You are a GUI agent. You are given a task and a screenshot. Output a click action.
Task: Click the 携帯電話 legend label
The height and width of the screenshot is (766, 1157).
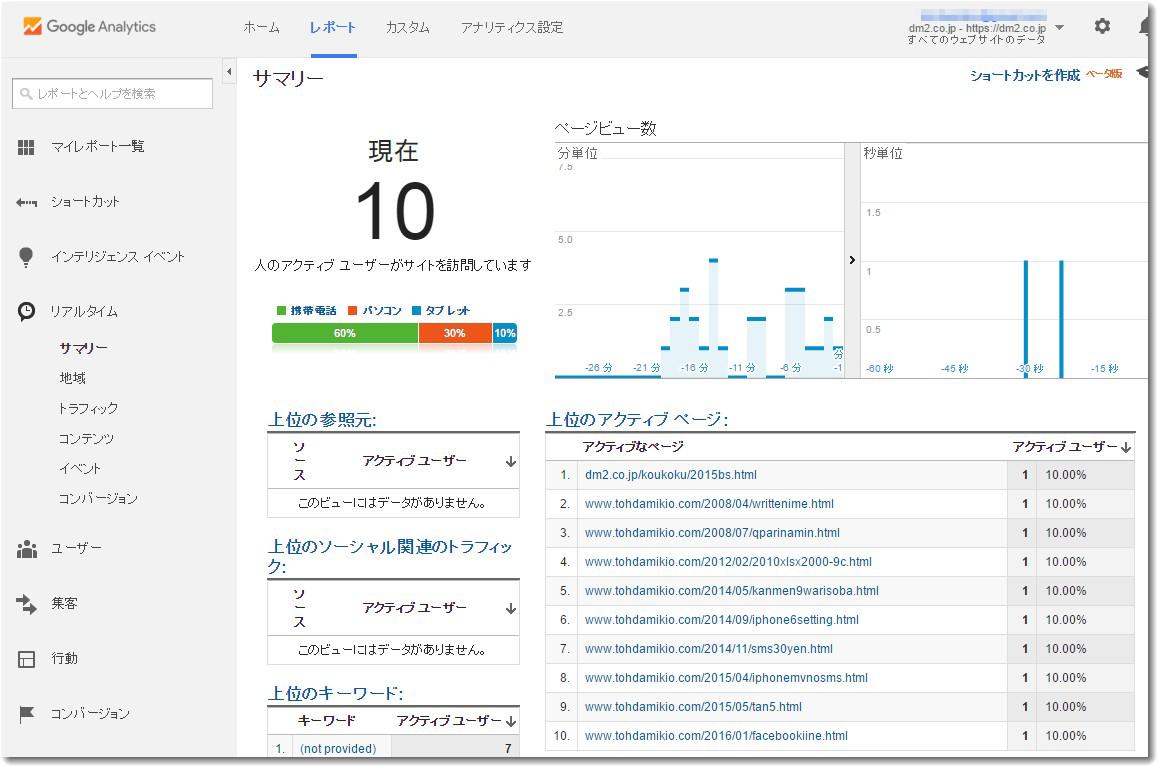(x=313, y=311)
